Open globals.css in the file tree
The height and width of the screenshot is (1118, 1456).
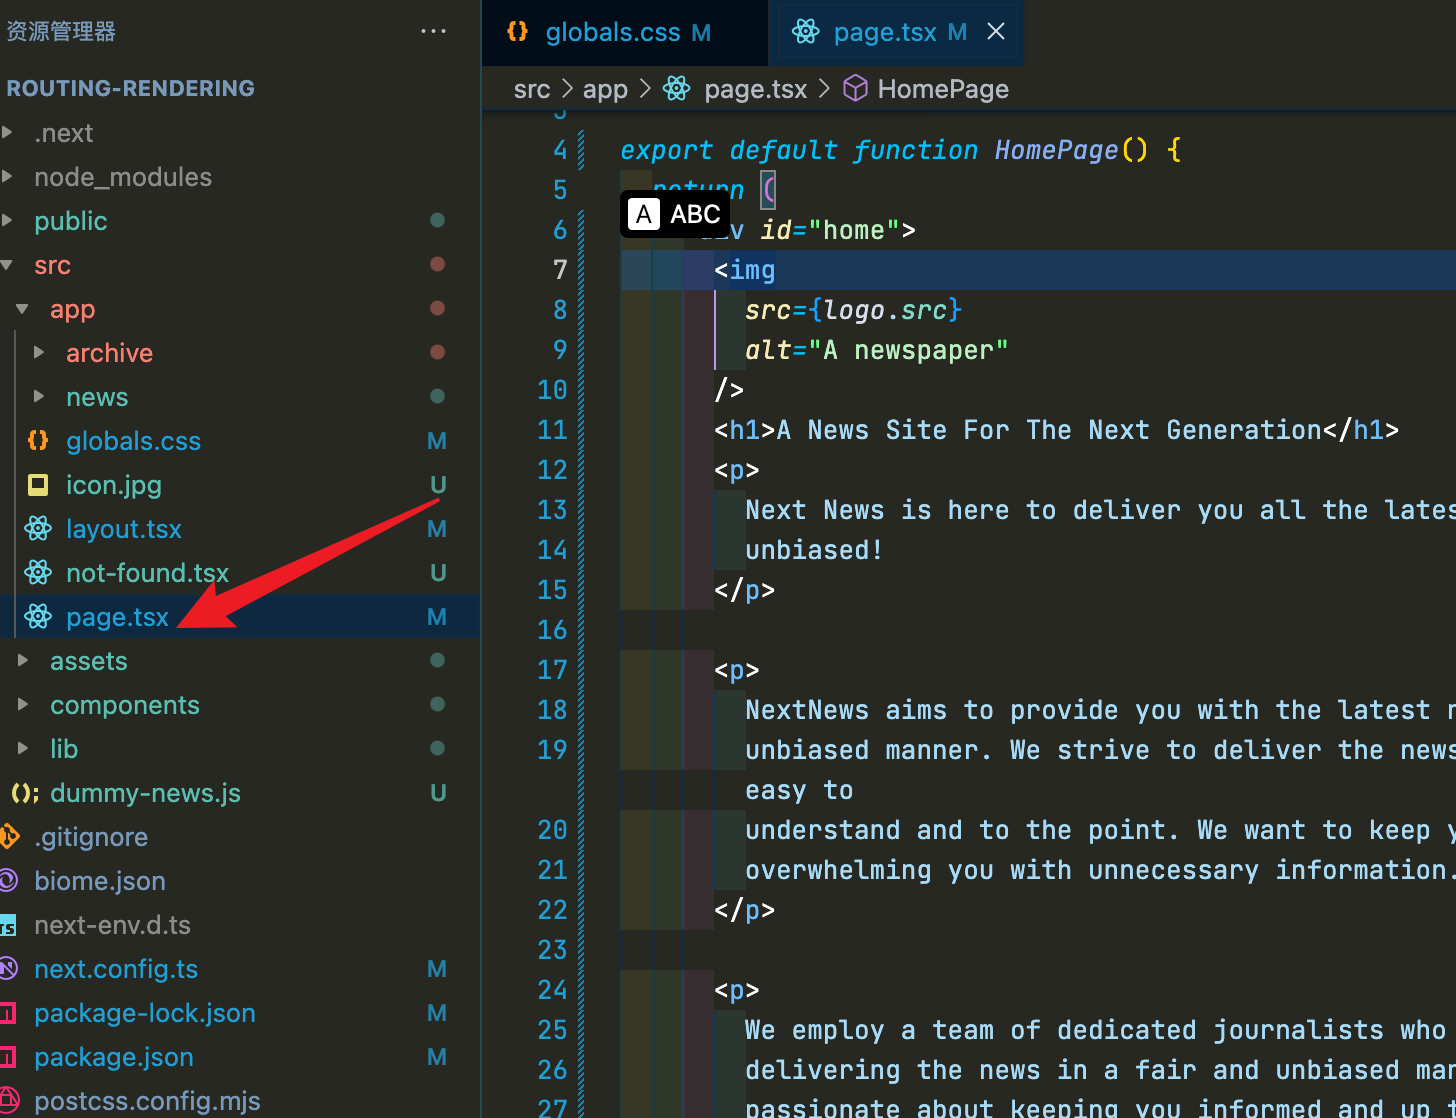133,441
